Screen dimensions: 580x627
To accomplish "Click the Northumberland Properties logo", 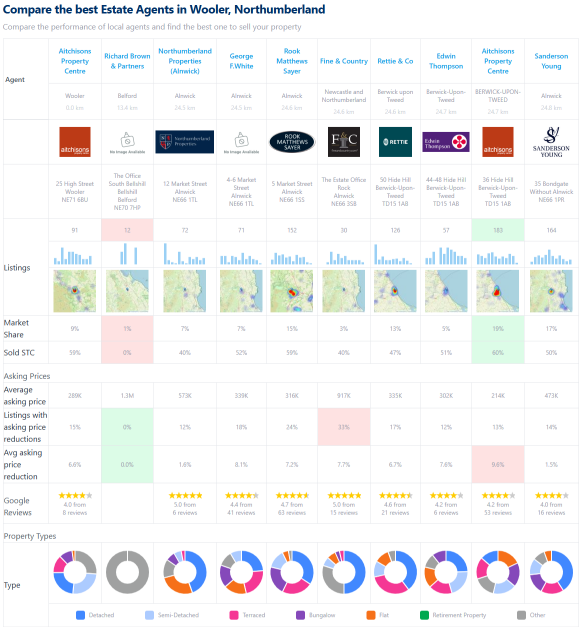I will tap(184, 142).
